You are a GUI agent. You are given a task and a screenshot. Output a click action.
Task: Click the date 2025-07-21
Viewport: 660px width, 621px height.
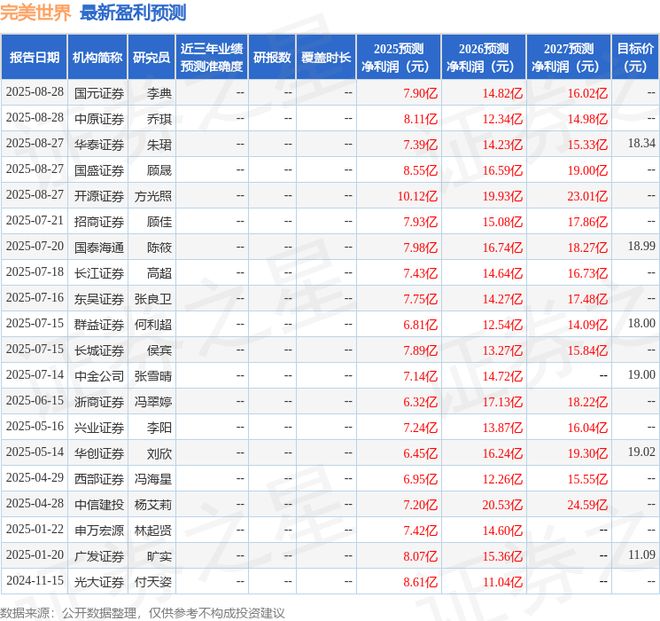35,221
